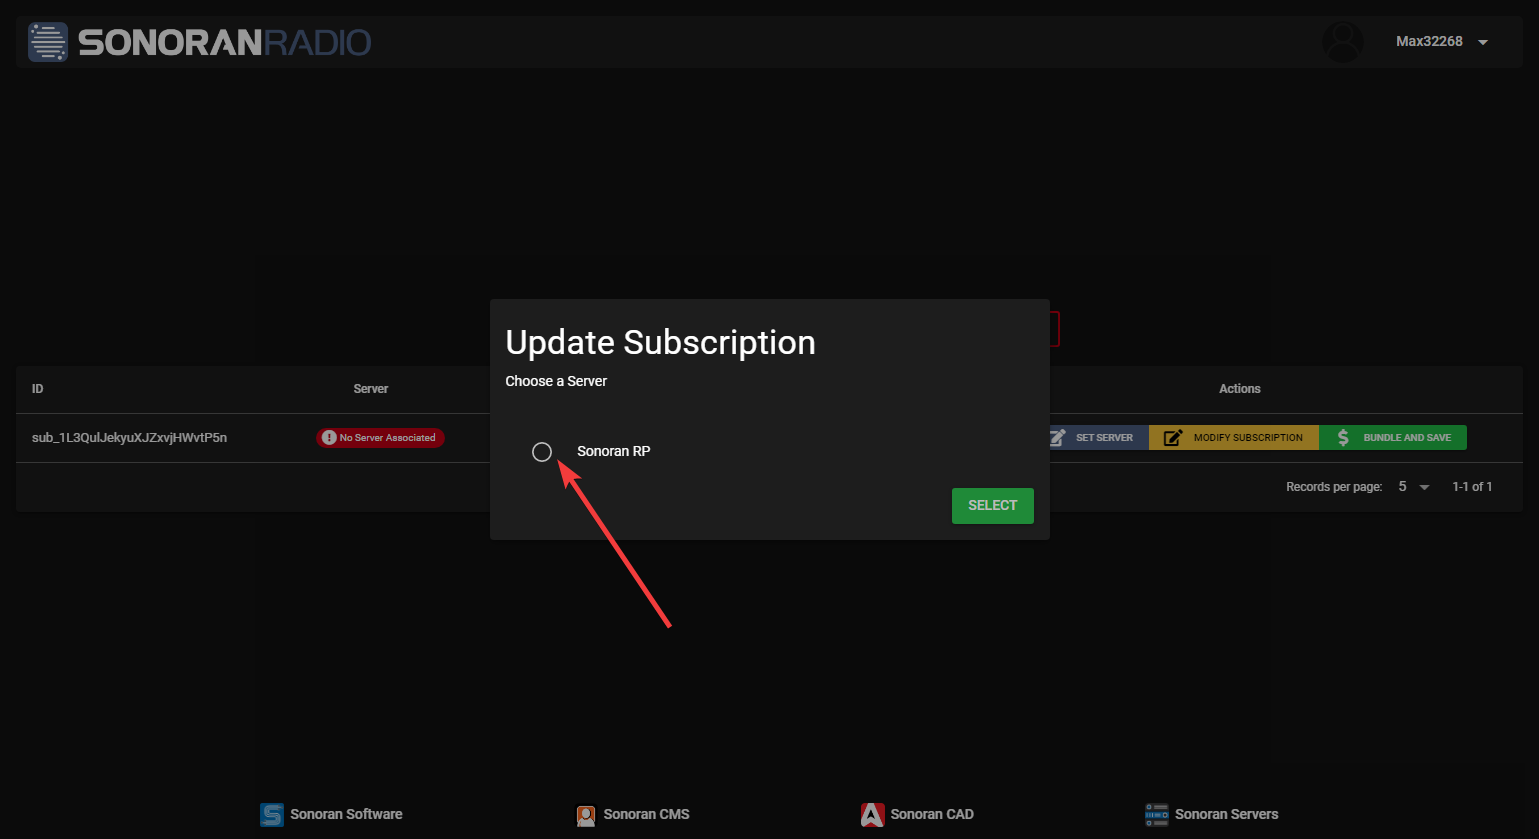This screenshot has width=1539, height=839.
Task: Click the pencil icon on SET SERVER
Action: (x=1057, y=438)
